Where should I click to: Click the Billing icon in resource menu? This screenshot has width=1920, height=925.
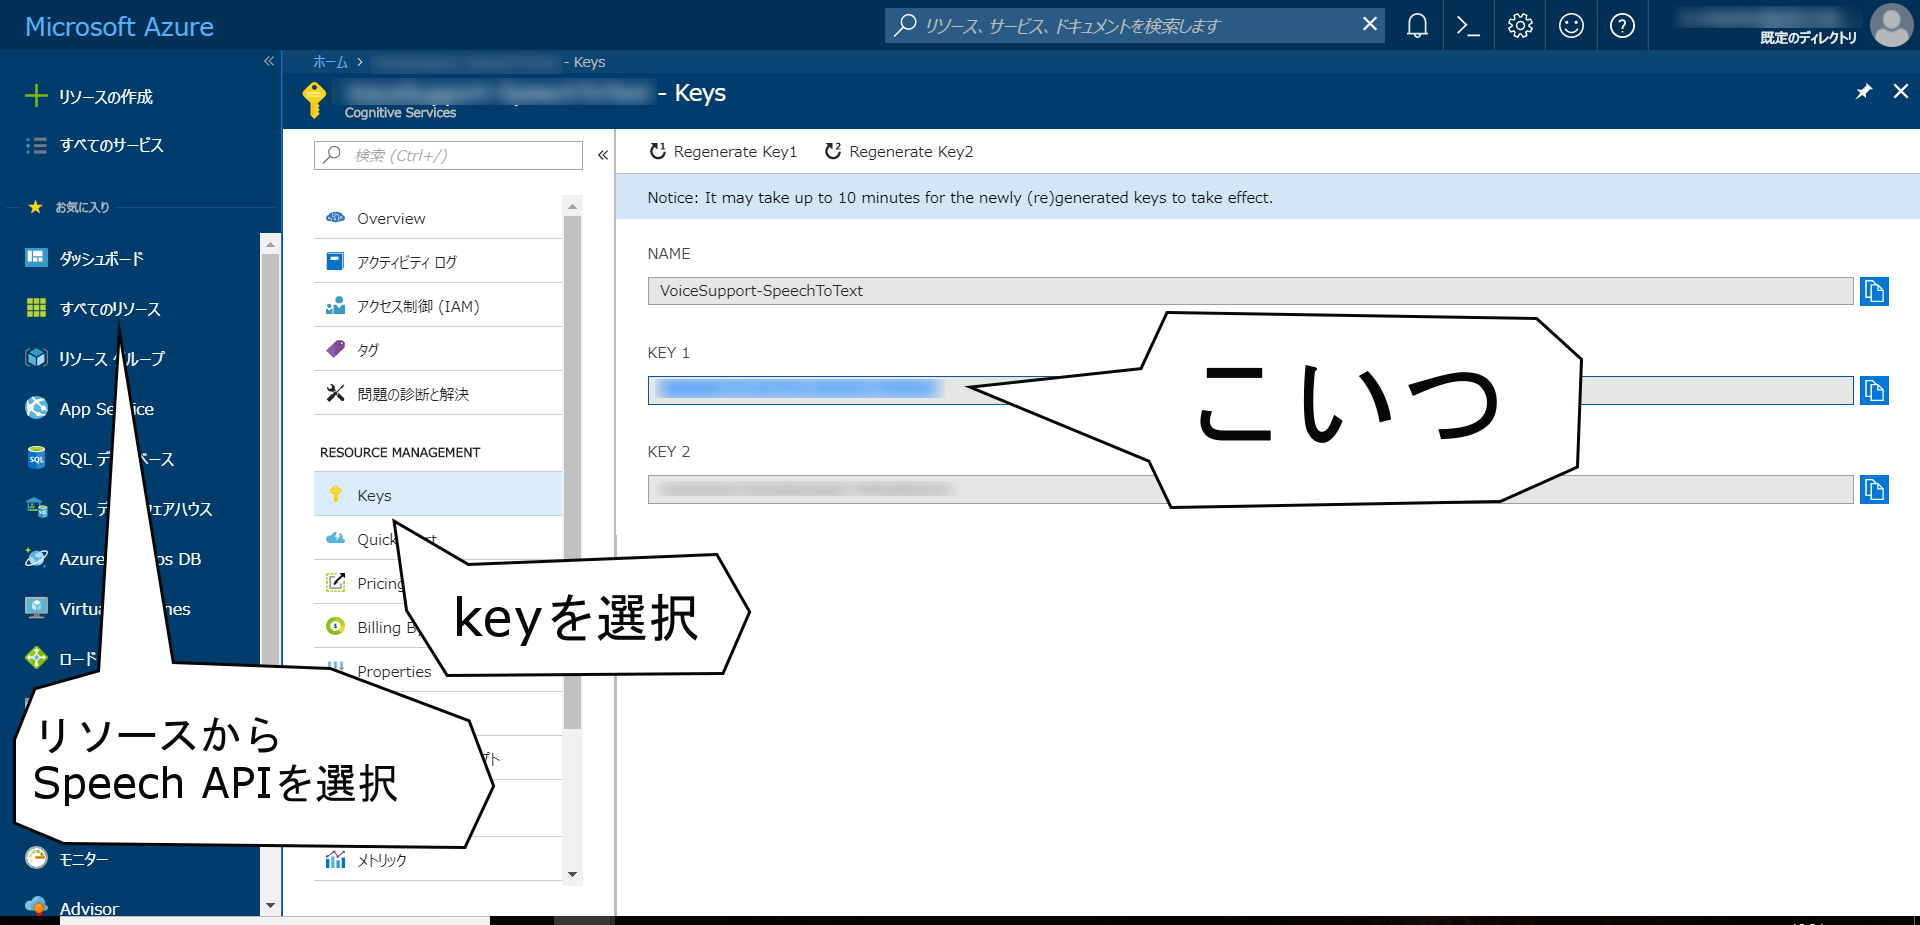click(x=335, y=626)
